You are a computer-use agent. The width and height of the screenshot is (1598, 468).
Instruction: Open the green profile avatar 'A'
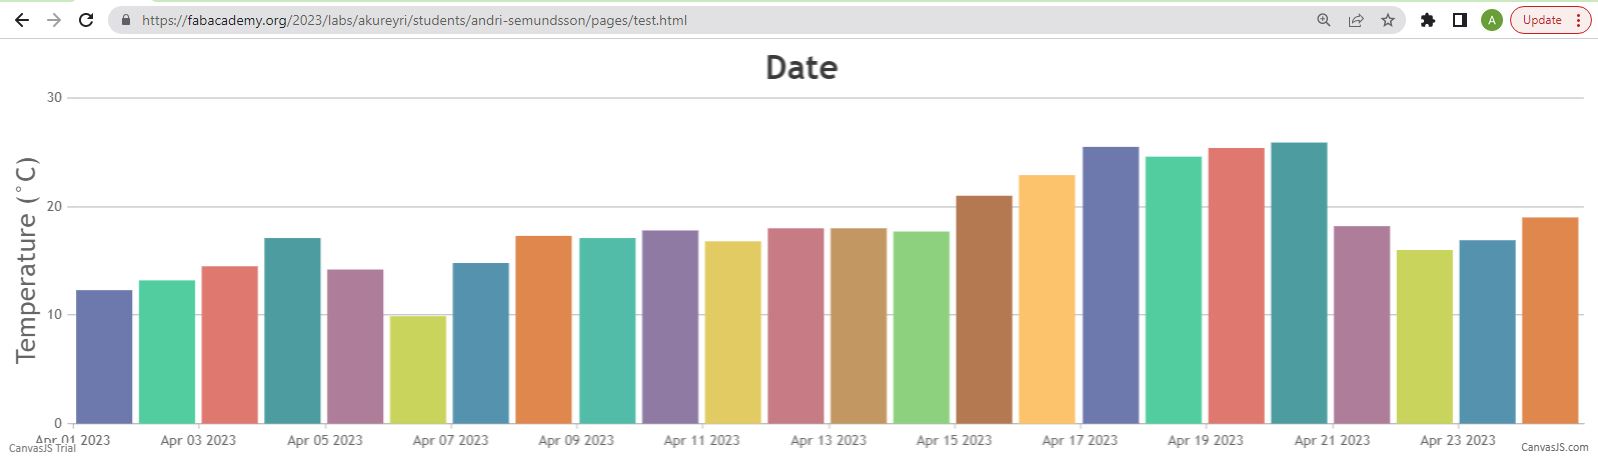coord(1492,20)
